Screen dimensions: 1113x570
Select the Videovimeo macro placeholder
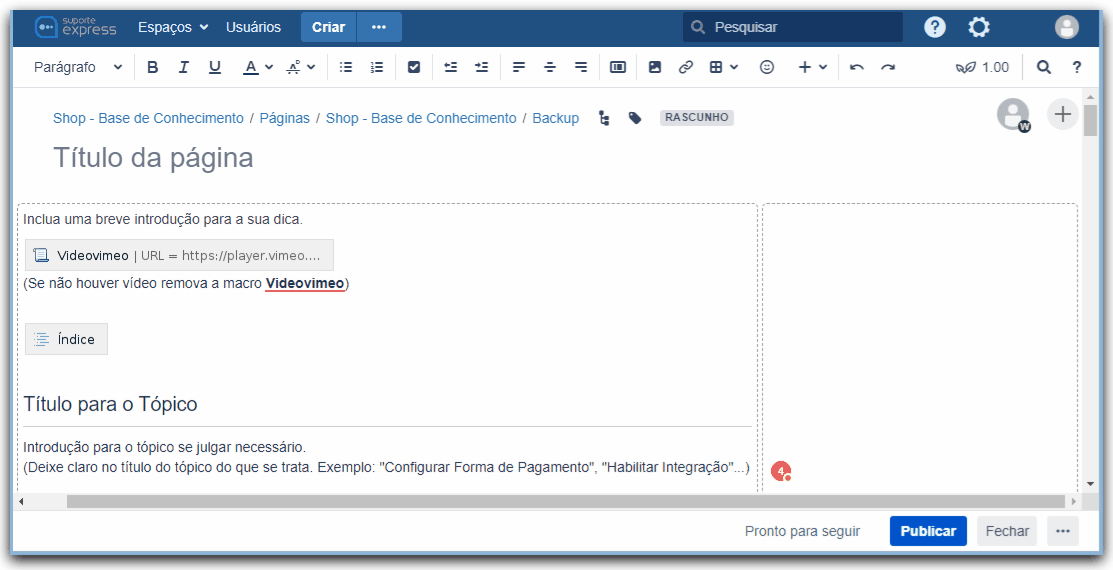pos(179,256)
